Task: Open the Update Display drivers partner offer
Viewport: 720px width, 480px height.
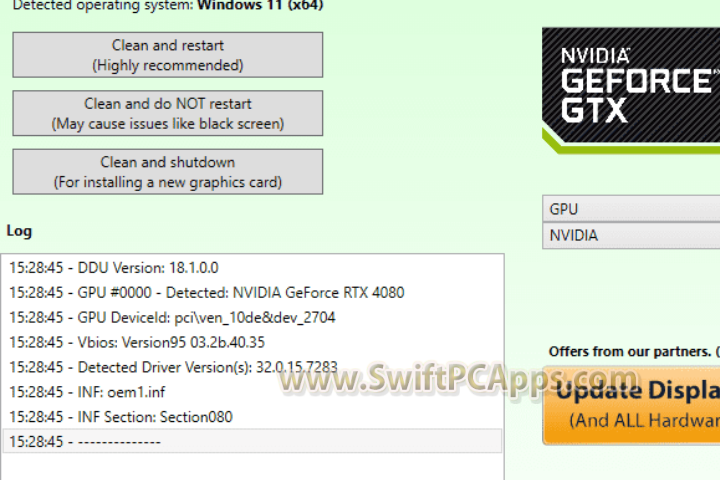Action: point(631,406)
